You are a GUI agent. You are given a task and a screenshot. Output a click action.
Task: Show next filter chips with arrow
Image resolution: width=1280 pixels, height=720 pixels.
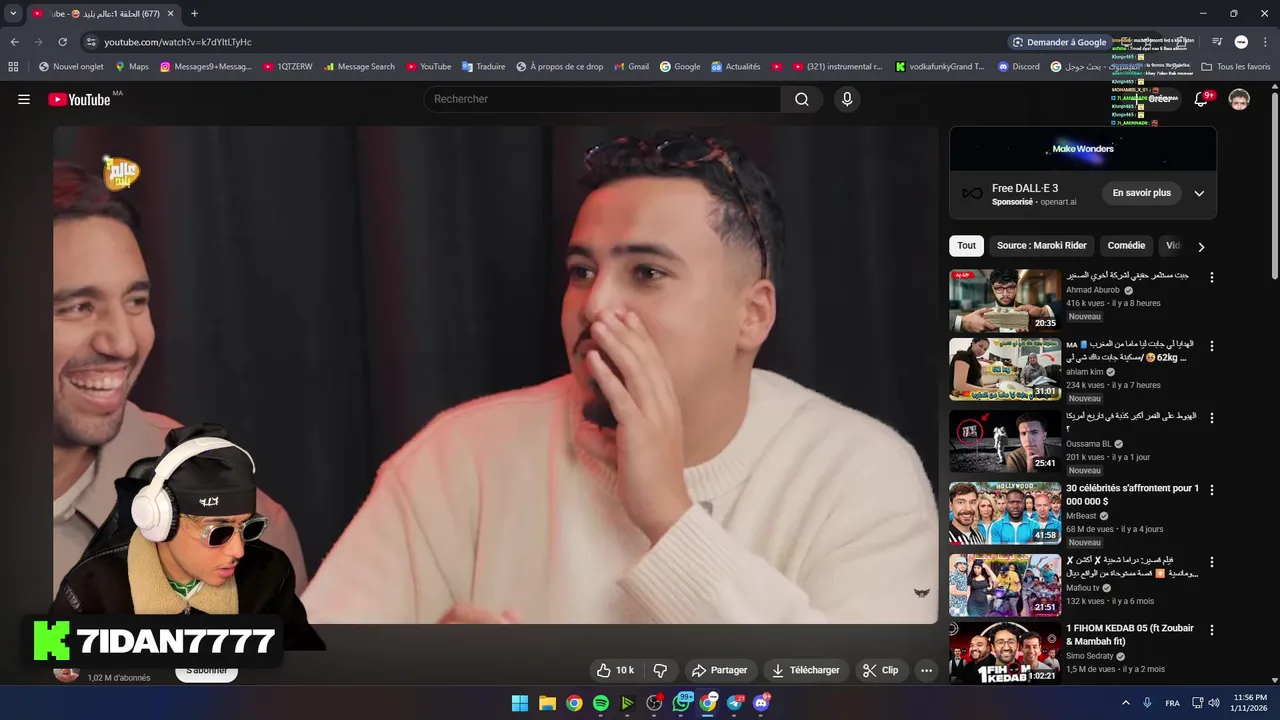coord(1201,246)
